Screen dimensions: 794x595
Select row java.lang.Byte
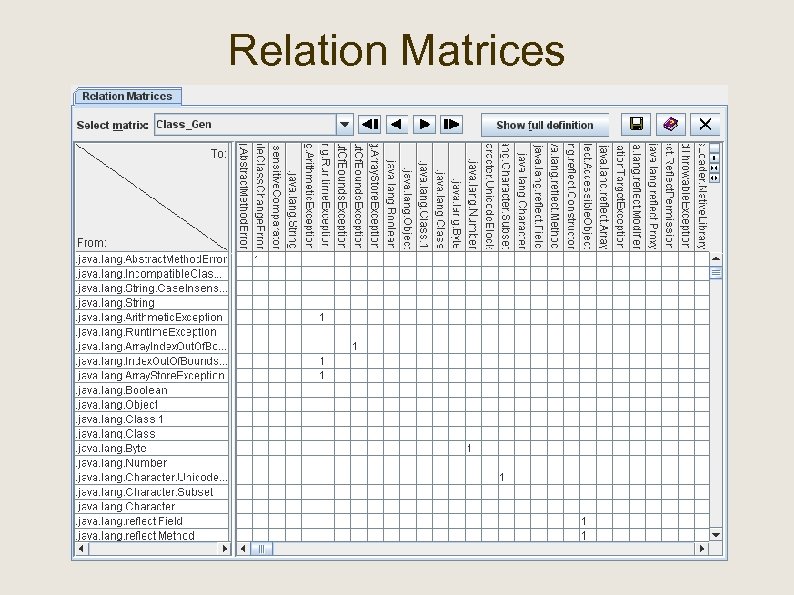[x=152, y=448]
